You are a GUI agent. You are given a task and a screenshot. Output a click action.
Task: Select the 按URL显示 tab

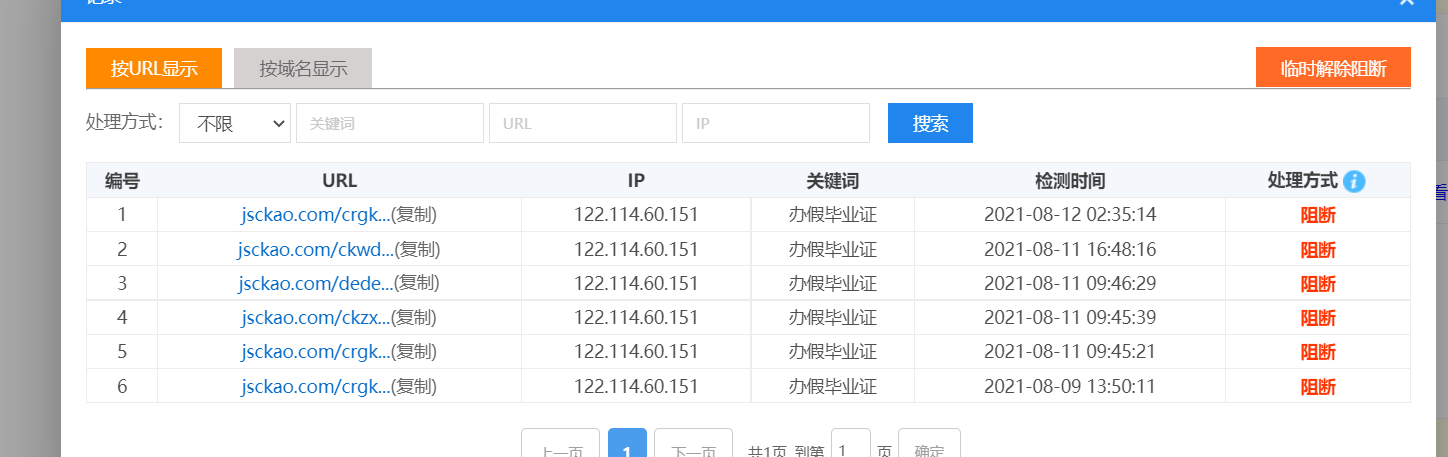pyautogui.click(x=154, y=68)
